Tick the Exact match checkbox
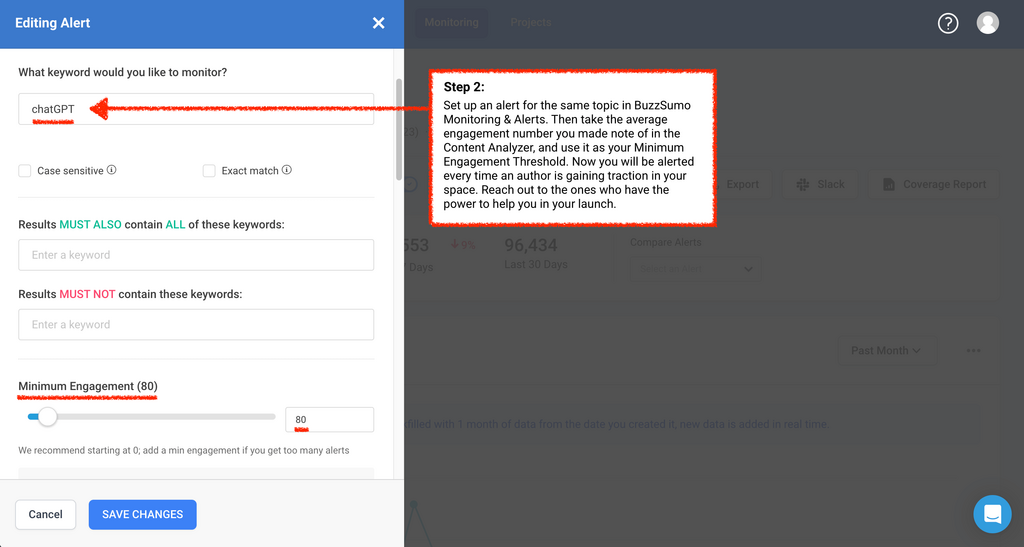Screen dimensions: 1024x547 click(x=209, y=171)
